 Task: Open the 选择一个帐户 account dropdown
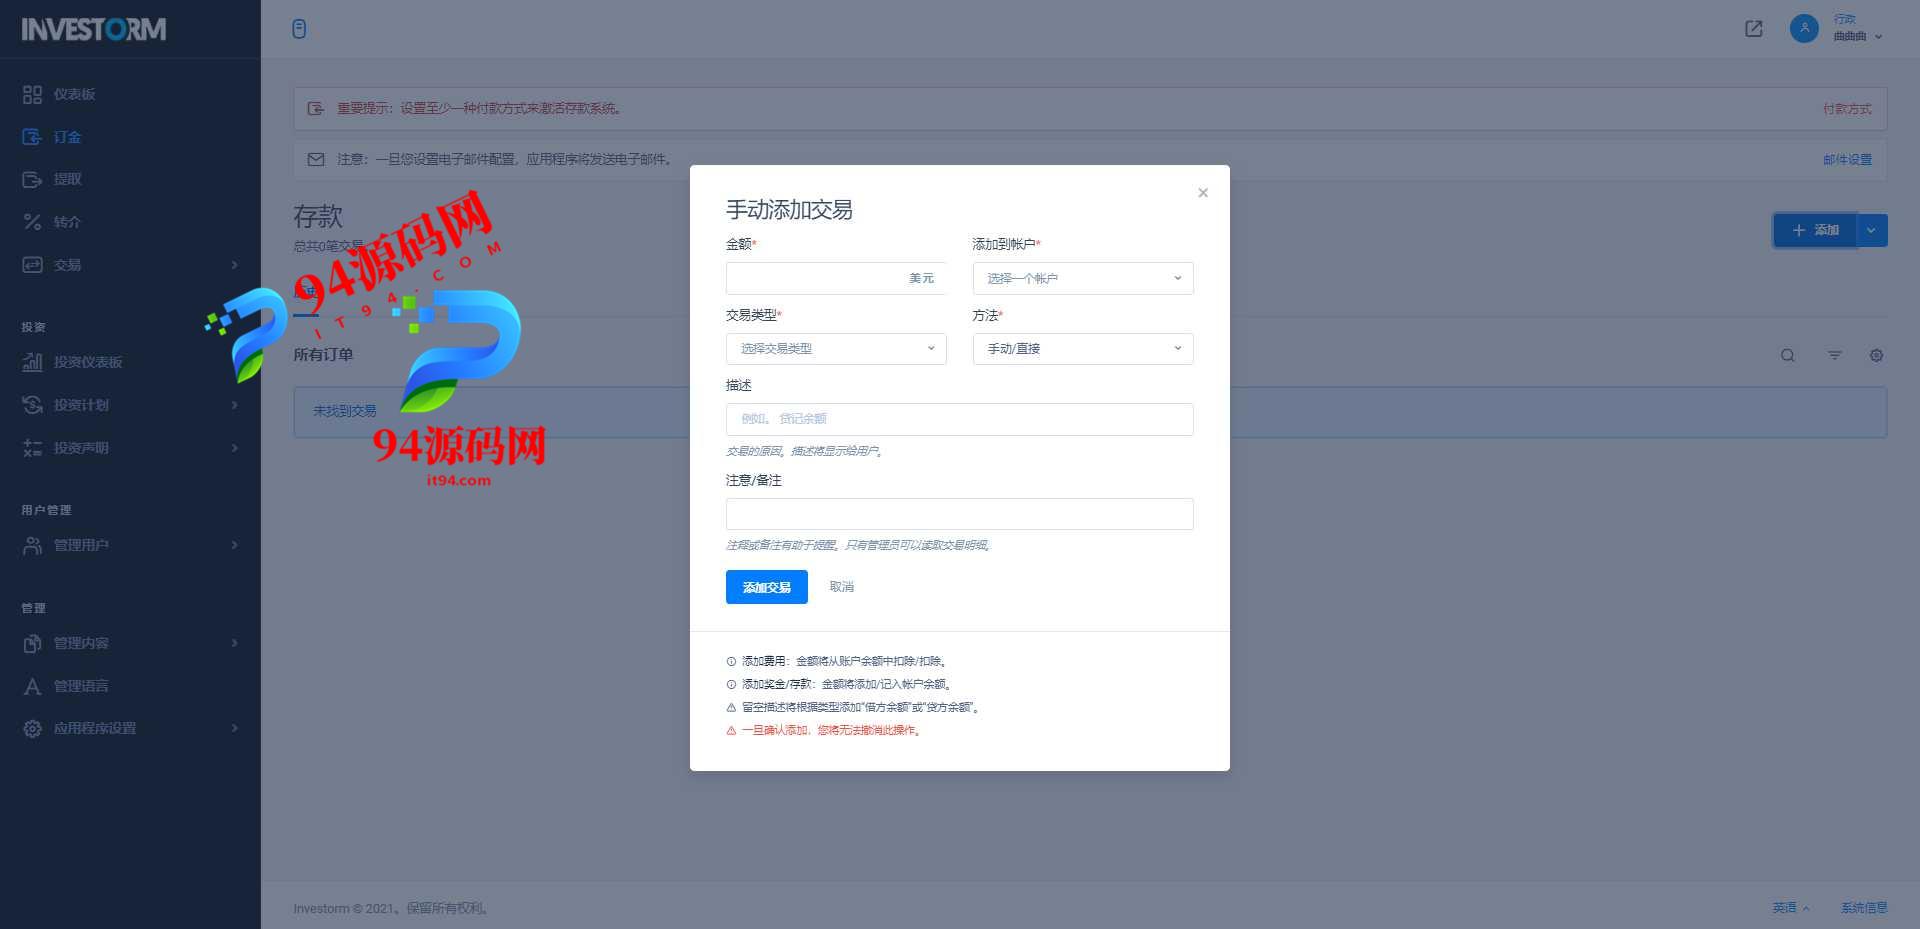[x=1083, y=278]
